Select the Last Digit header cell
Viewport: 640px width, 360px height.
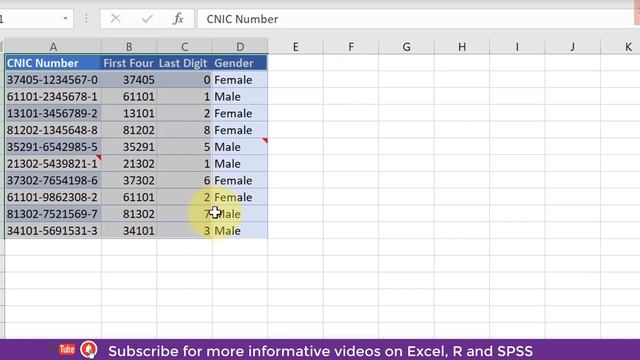[x=184, y=63]
